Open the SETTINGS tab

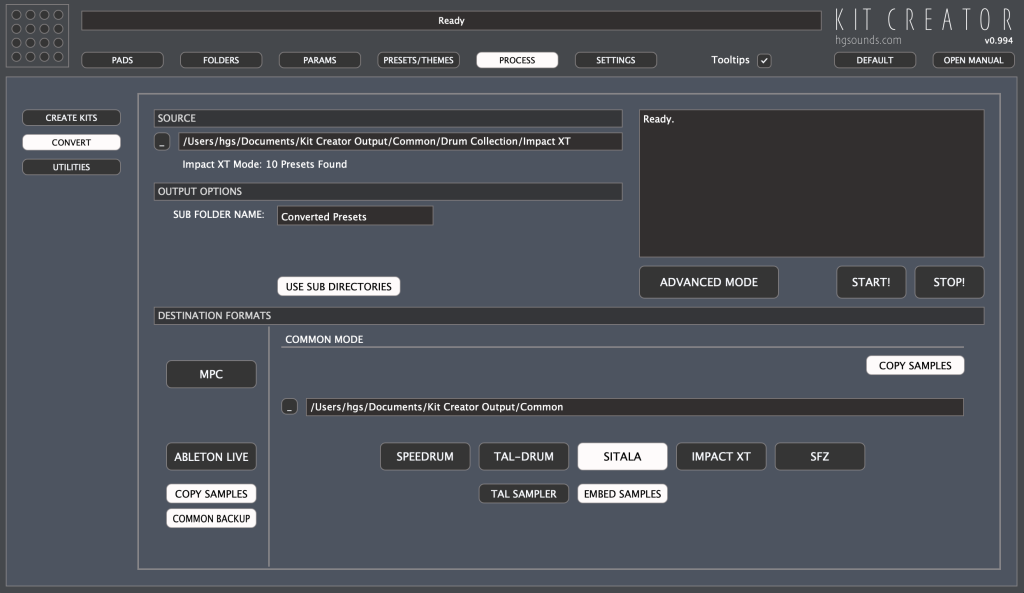click(615, 60)
